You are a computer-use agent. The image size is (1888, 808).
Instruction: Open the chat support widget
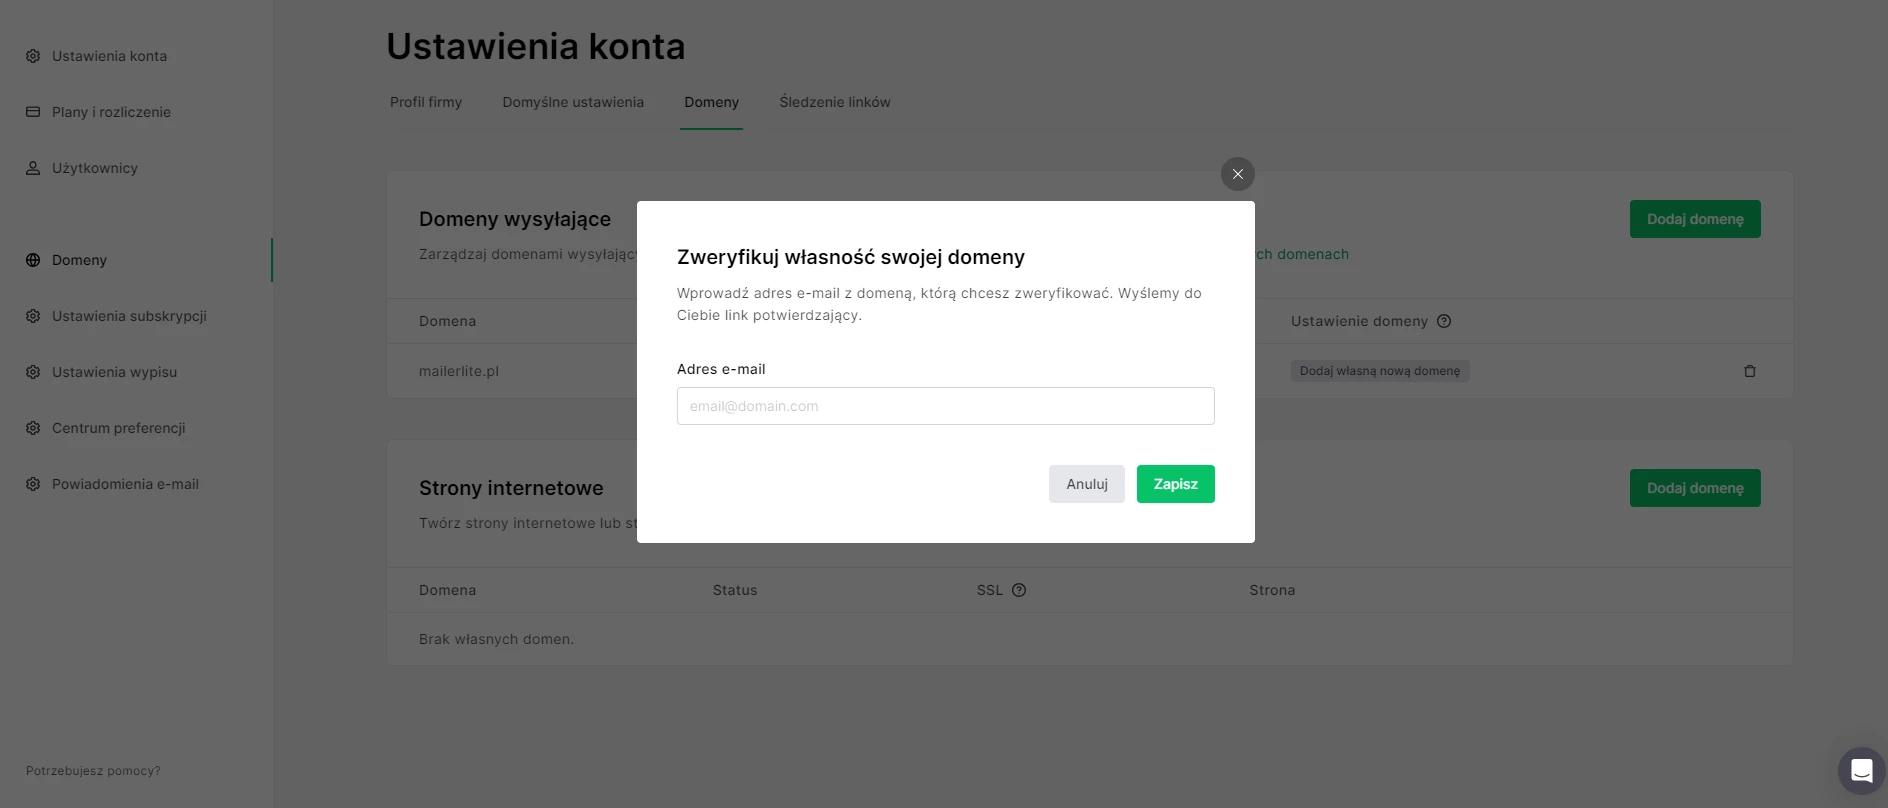(x=1860, y=770)
